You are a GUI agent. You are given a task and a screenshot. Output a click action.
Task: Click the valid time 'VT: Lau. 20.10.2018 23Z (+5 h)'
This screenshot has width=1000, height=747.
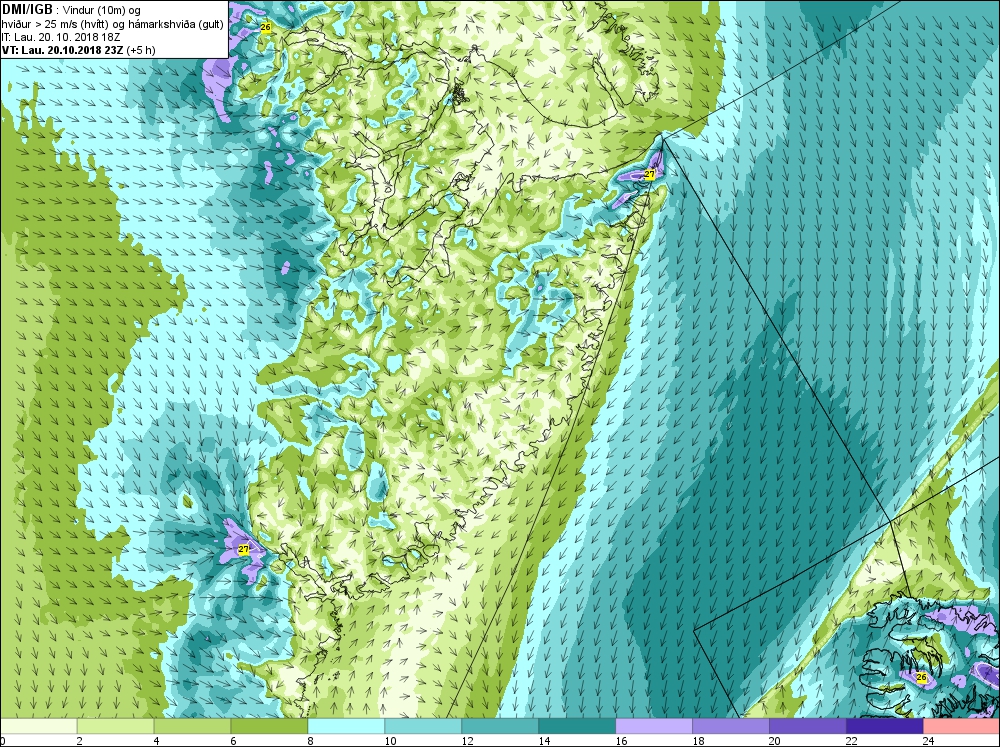pos(78,50)
